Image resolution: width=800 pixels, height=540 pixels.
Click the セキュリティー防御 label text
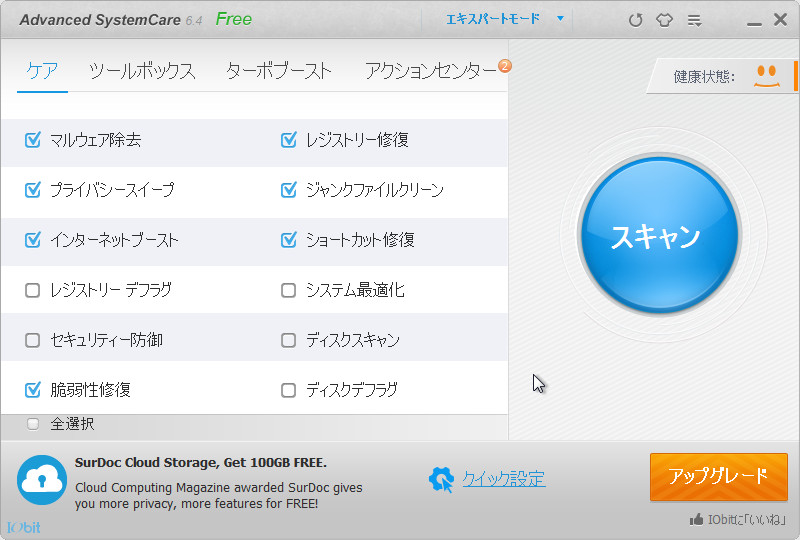[x=106, y=340]
